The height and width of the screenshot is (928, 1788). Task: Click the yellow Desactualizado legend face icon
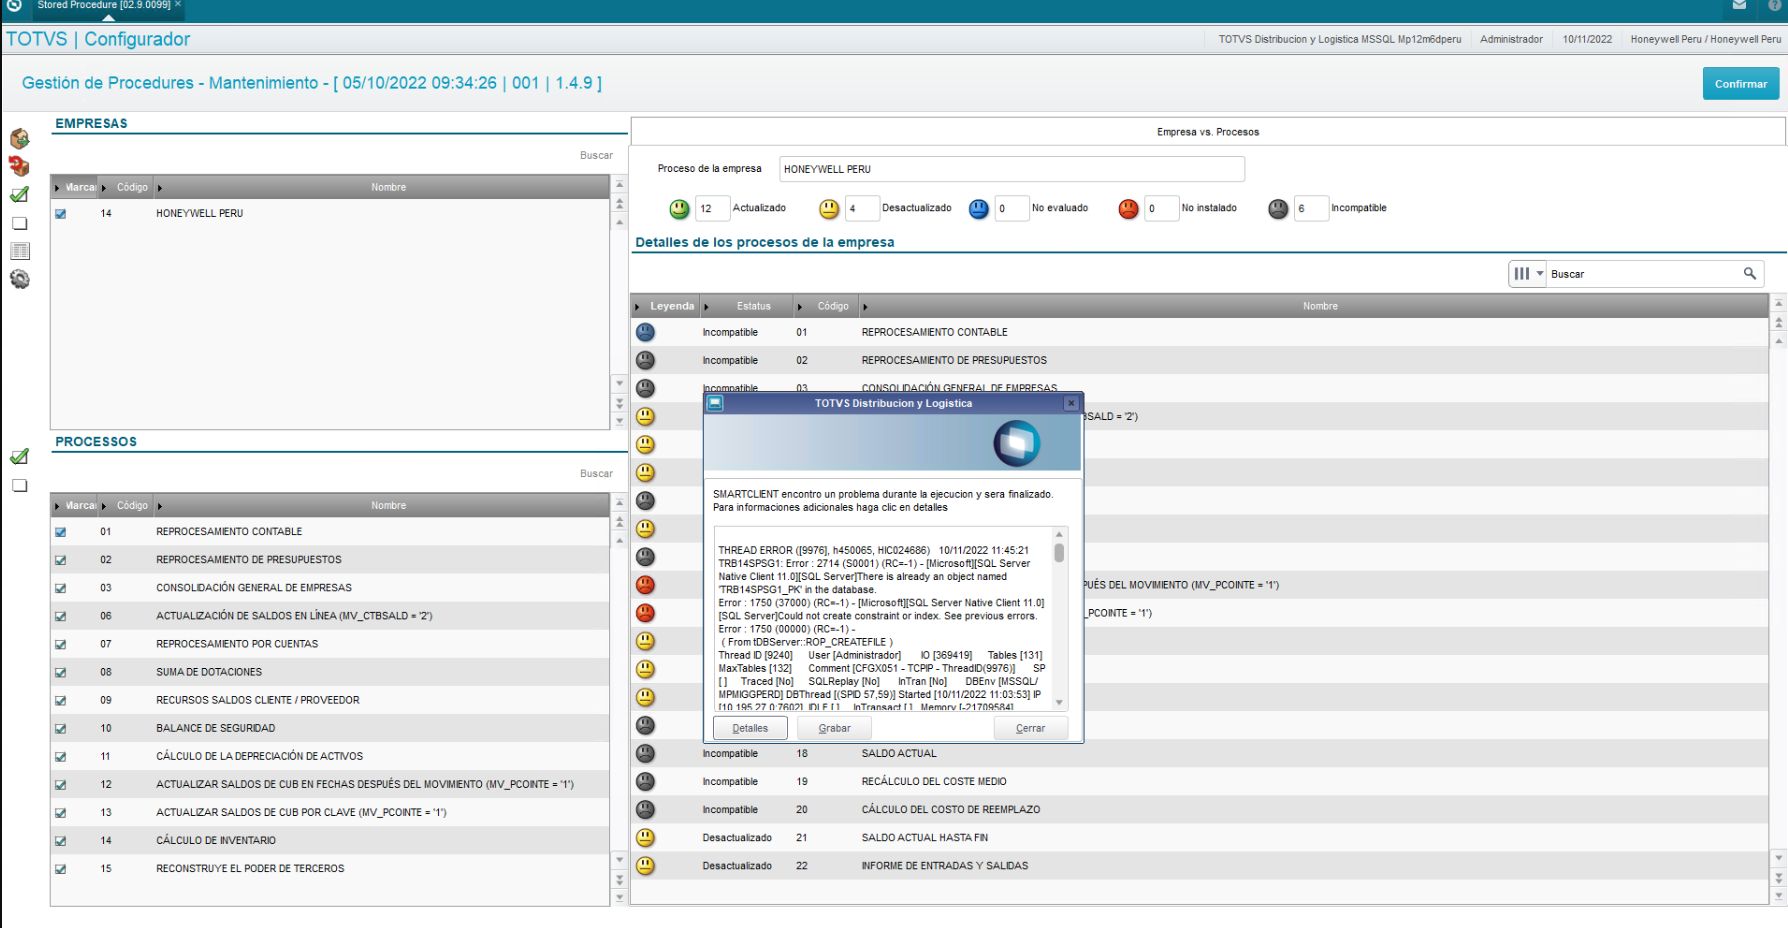click(x=829, y=208)
